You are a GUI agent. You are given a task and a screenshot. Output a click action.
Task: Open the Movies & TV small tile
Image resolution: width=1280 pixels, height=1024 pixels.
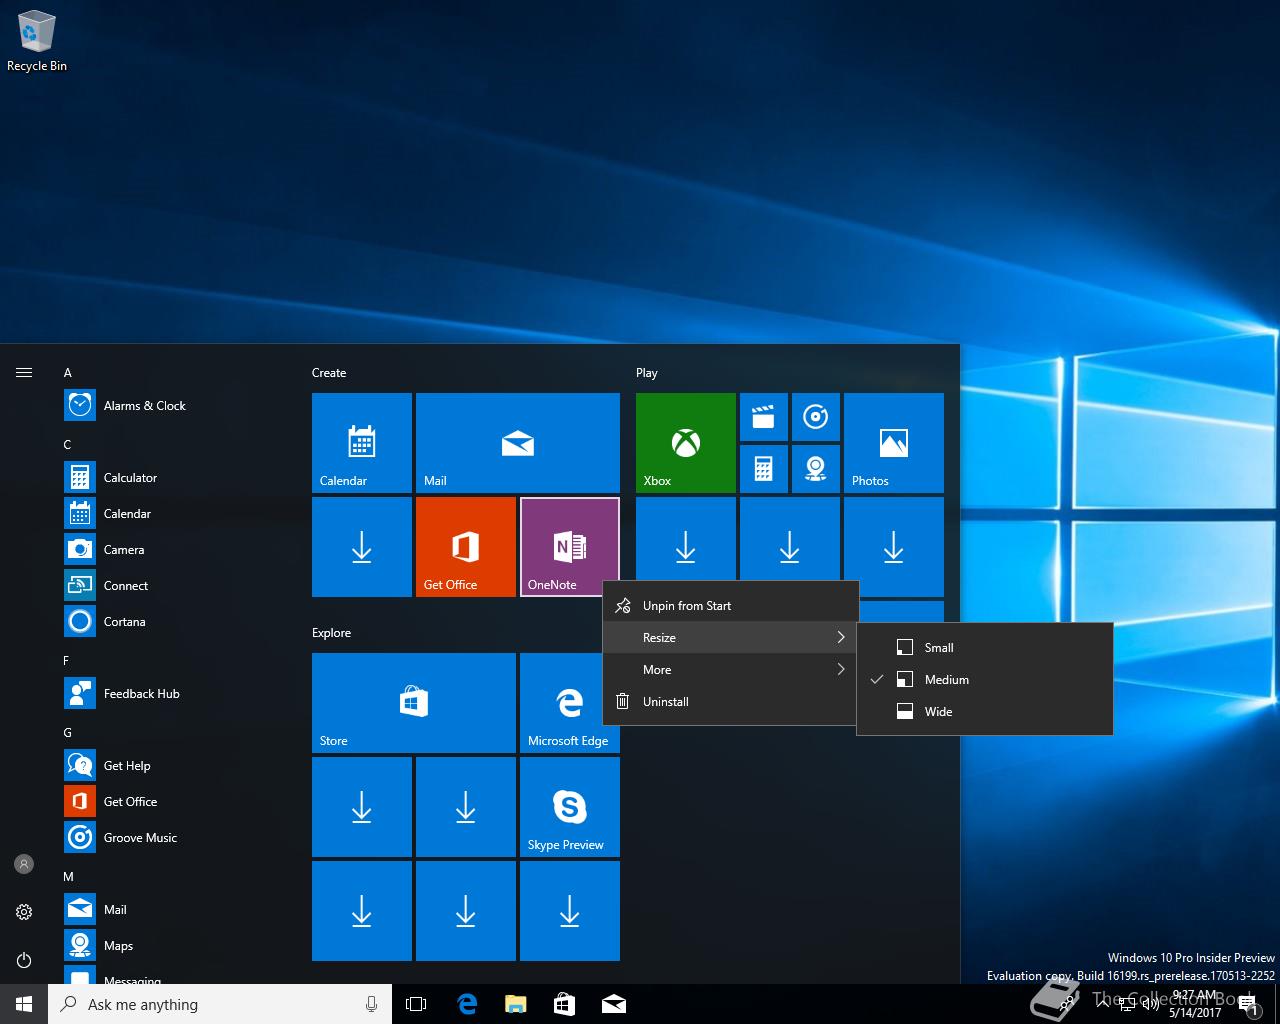[x=764, y=417]
